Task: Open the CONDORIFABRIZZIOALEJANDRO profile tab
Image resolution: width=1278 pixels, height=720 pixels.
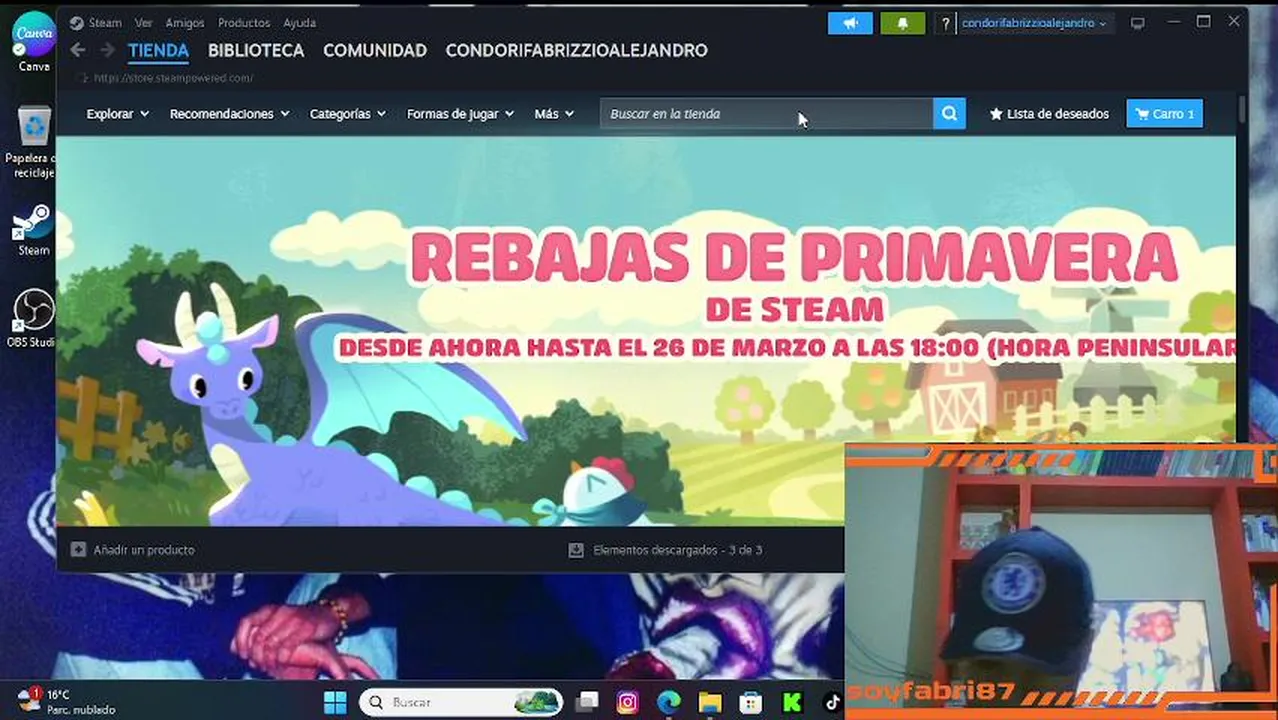Action: (x=576, y=50)
